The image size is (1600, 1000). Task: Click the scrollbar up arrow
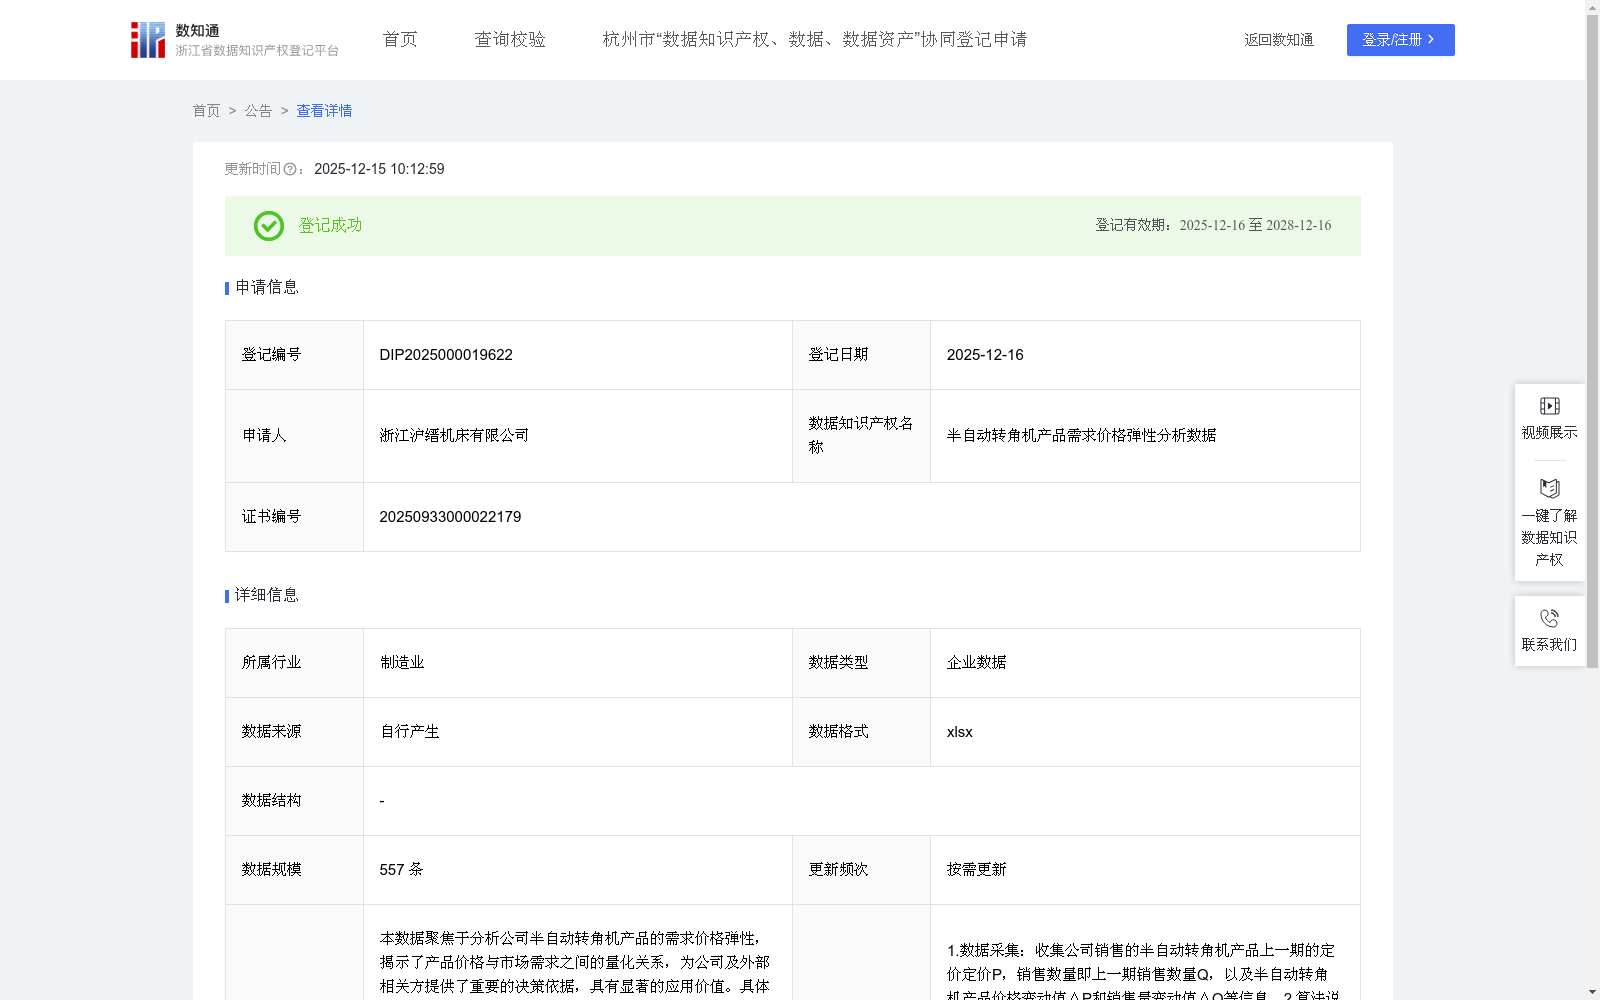point(1592,6)
